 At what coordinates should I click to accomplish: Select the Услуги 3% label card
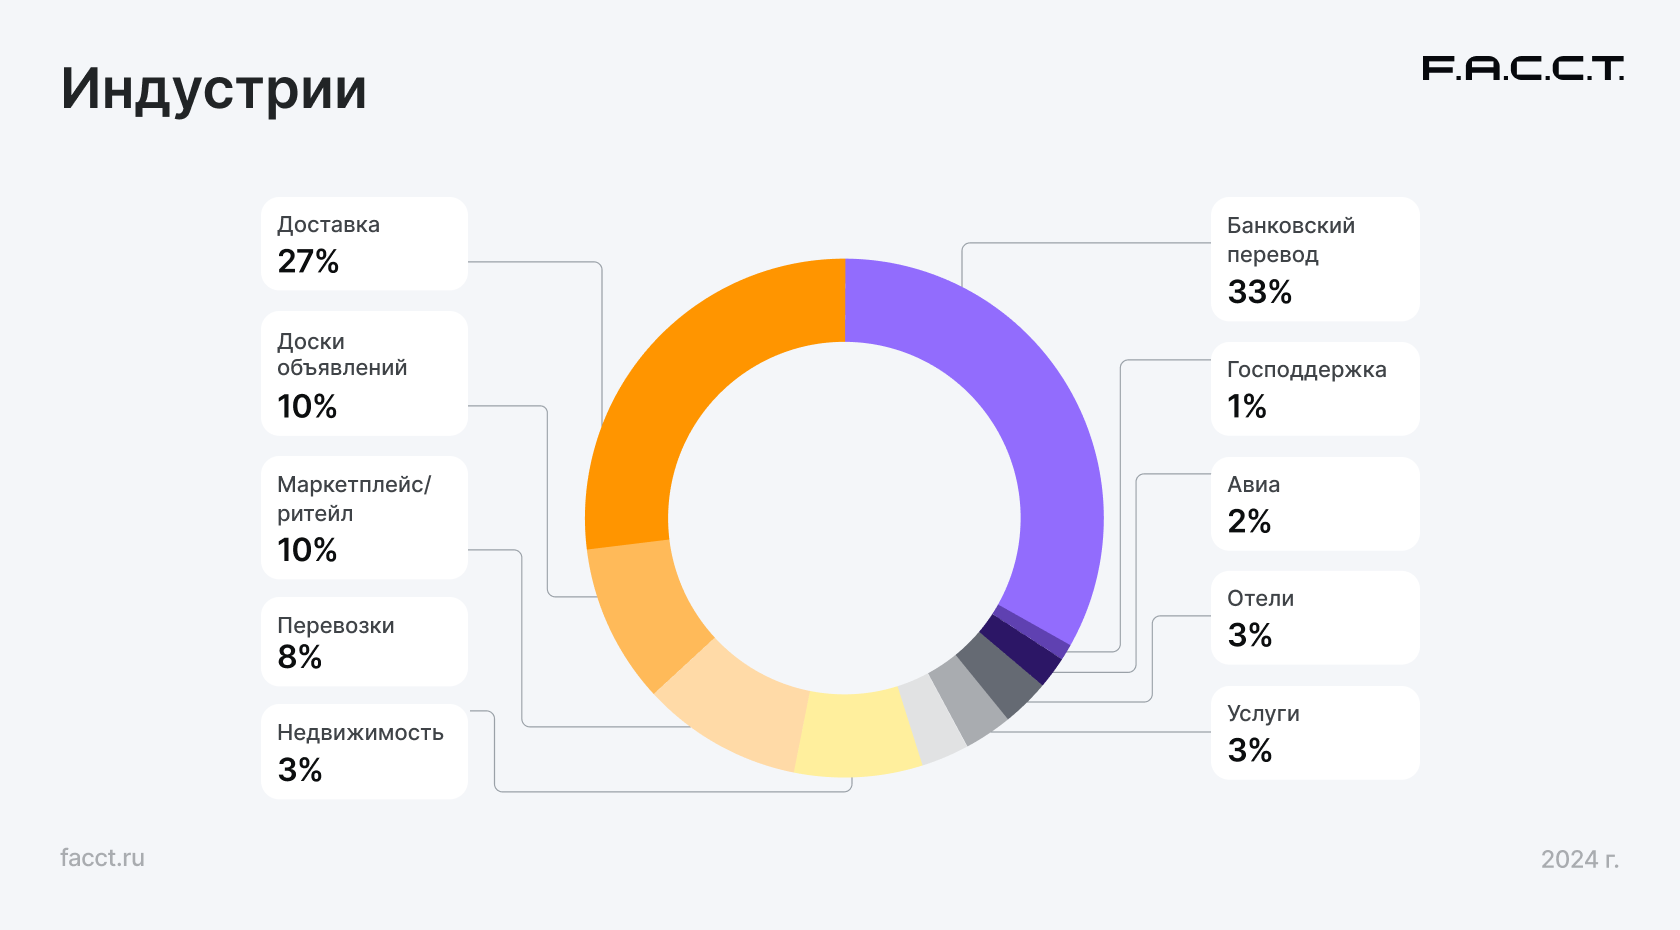(x=1315, y=732)
